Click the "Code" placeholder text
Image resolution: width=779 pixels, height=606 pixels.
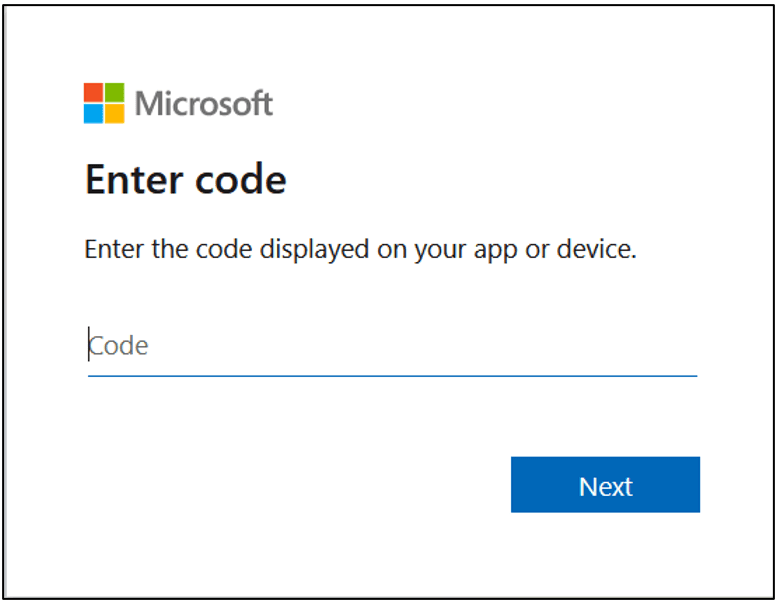click(x=118, y=345)
